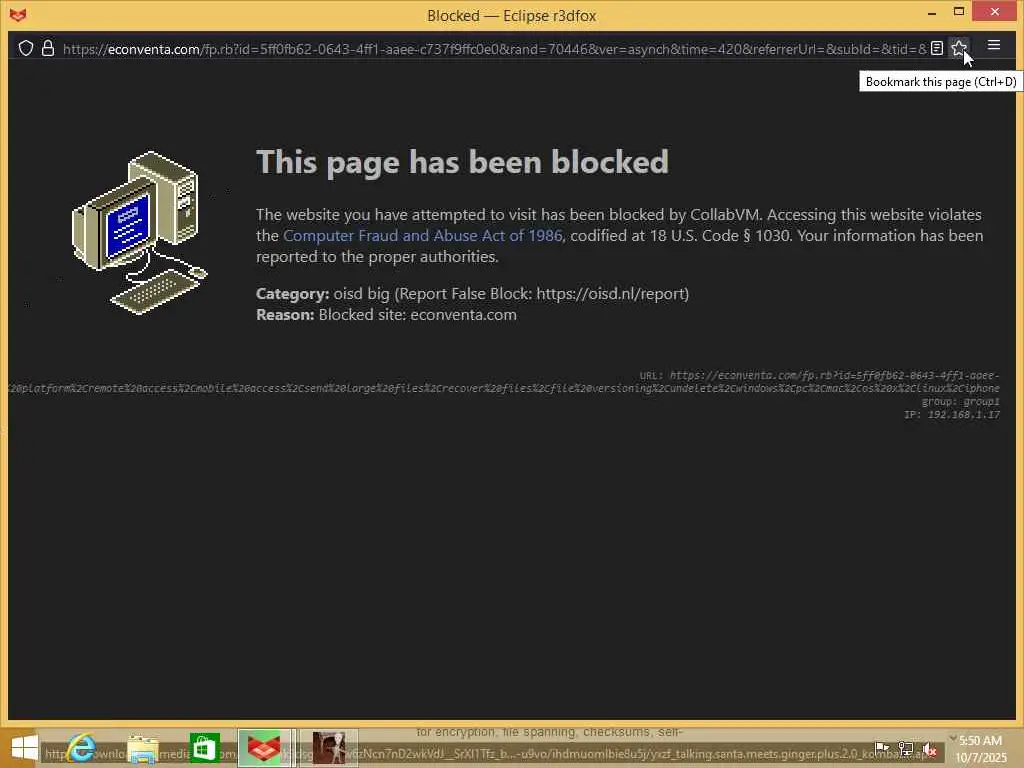Launch Internet Explorer from the taskbar
The image size is (1024, 768).
[x=82, y=748]
